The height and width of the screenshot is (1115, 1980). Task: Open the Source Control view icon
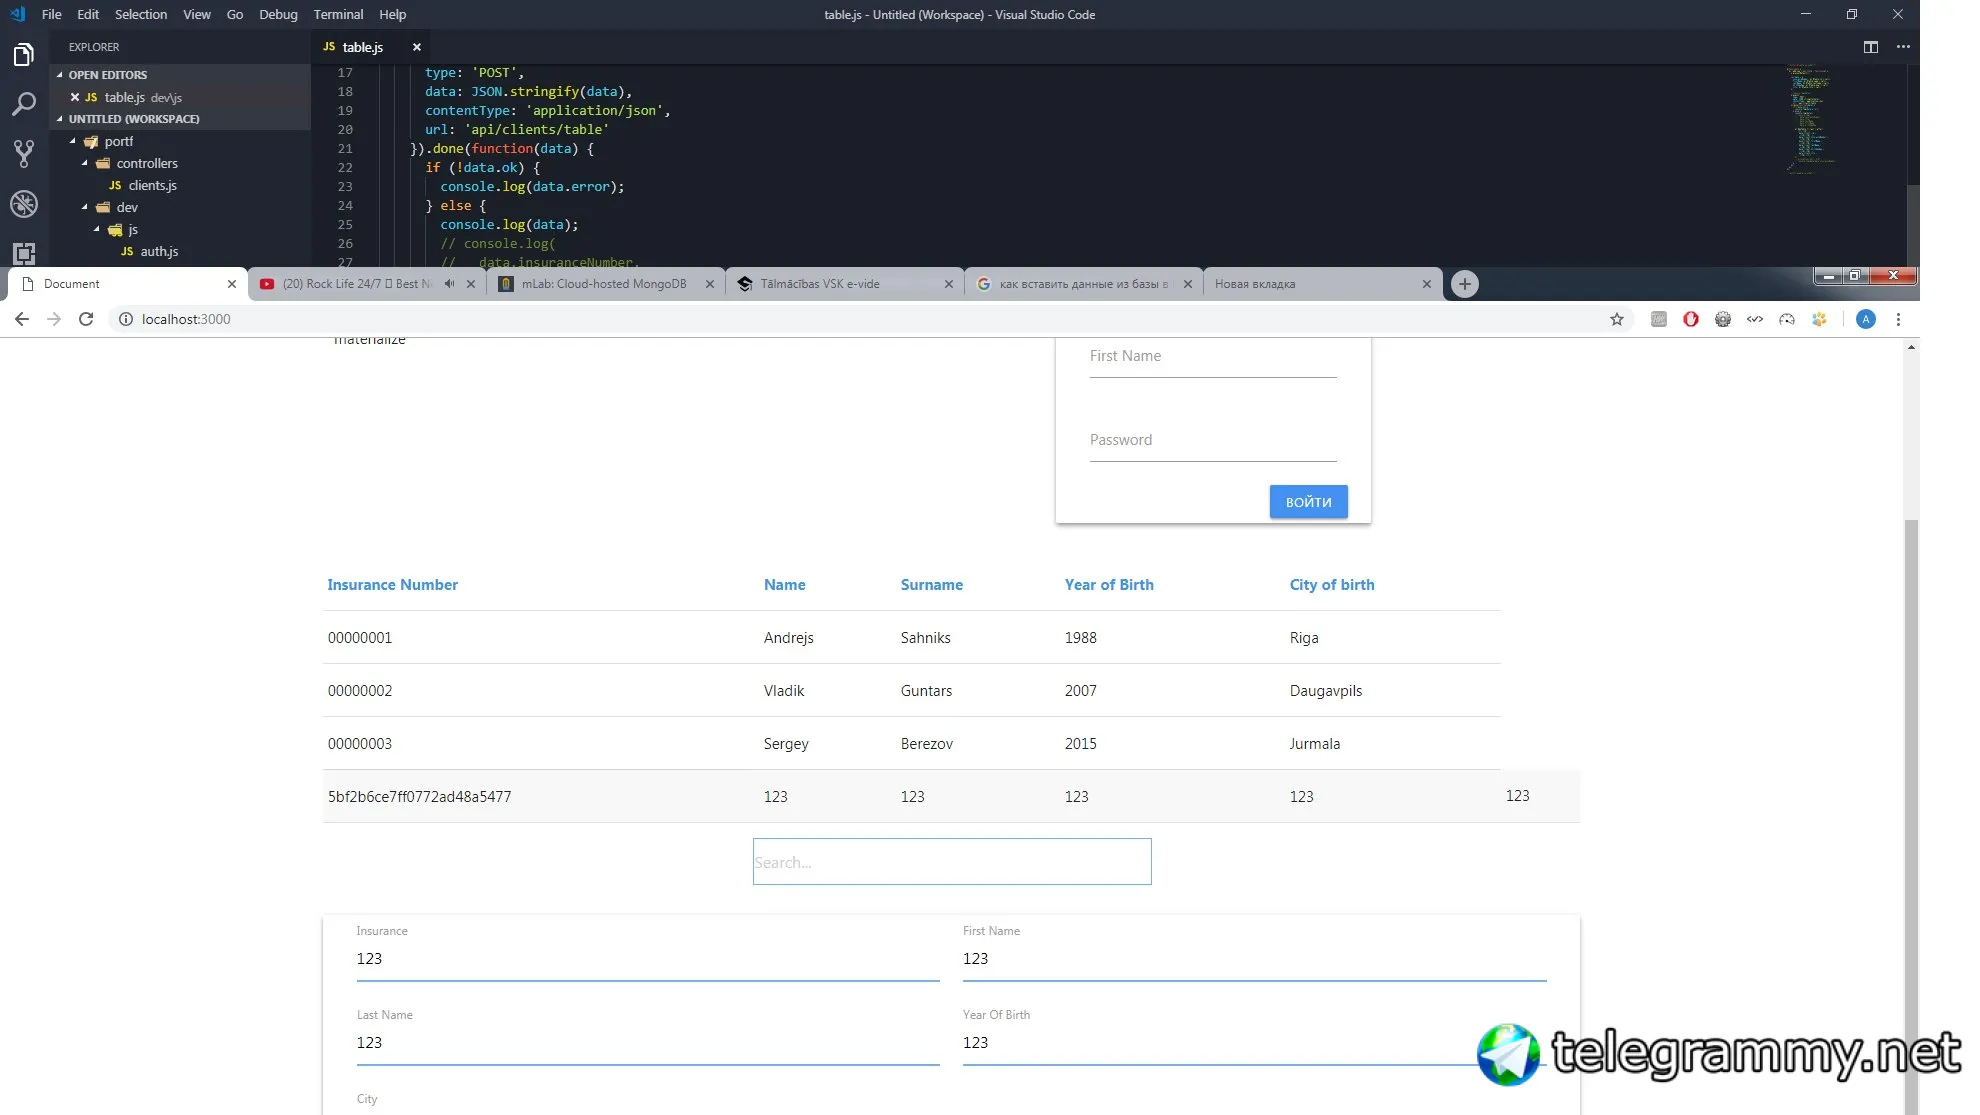click(x=24, y=153)
